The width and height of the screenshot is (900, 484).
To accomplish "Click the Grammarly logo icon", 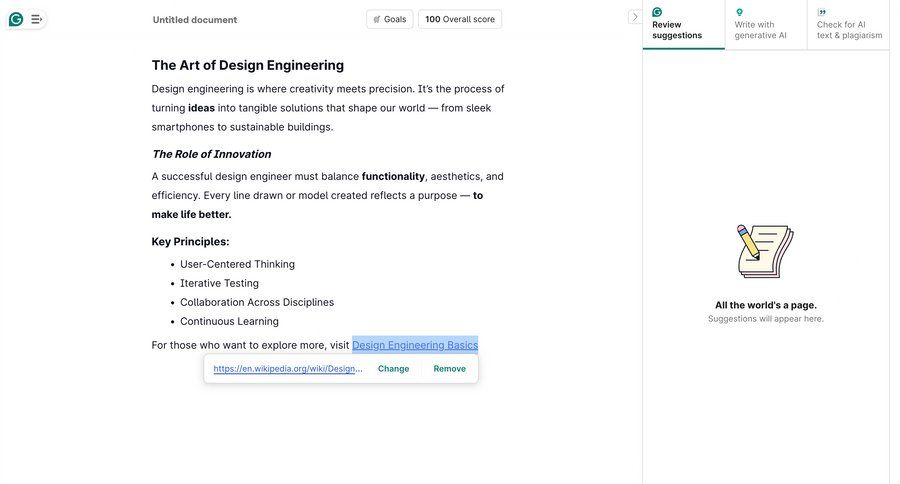I will point(16,20).
